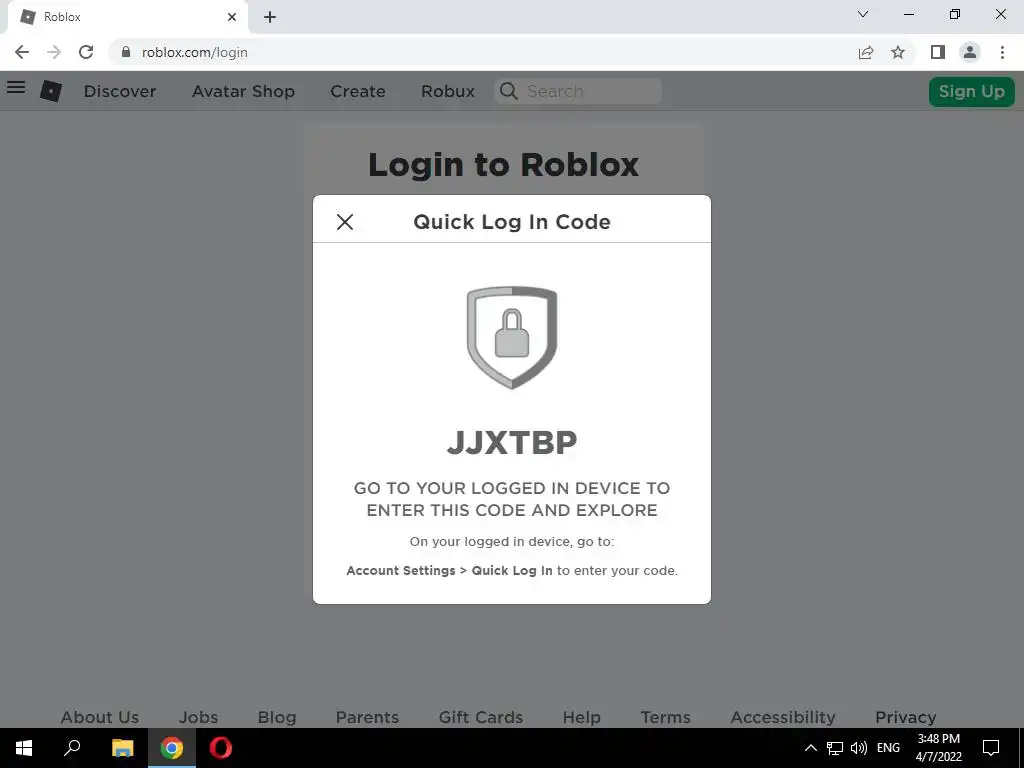Open Chrome profile avatar
The image size is (1024, 768).
tap(970, 52)
